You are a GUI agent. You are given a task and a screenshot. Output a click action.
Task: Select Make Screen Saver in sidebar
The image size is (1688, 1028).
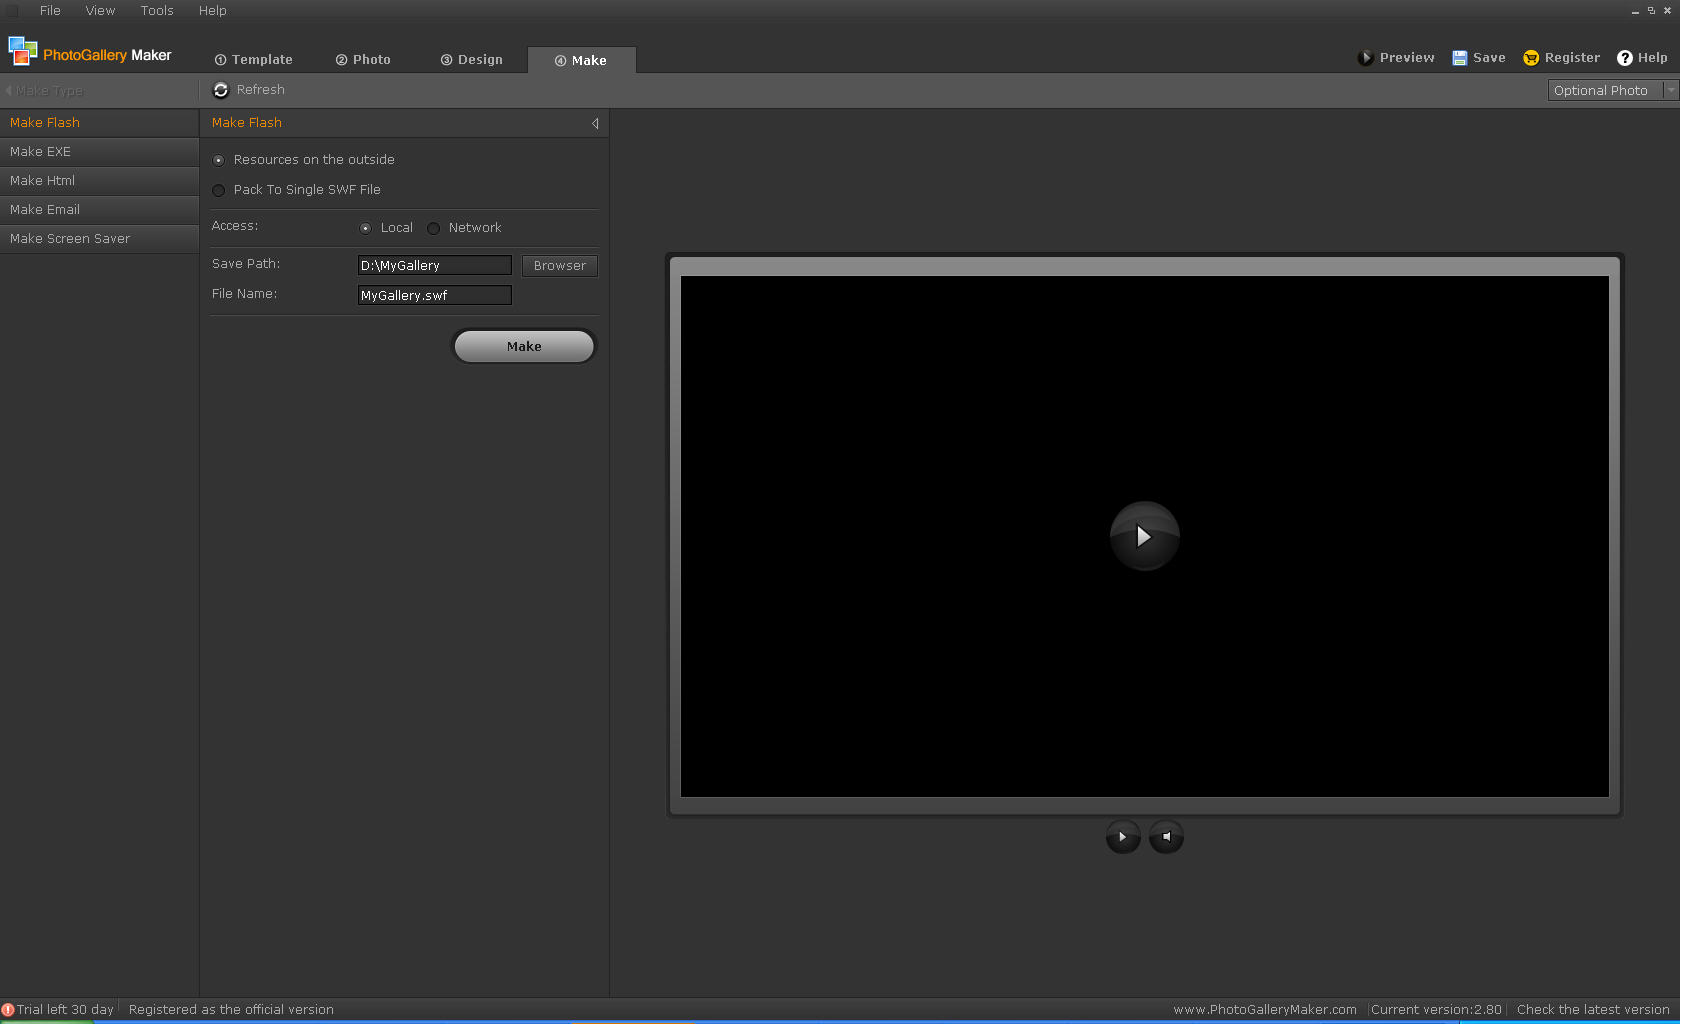coord(99,239)
